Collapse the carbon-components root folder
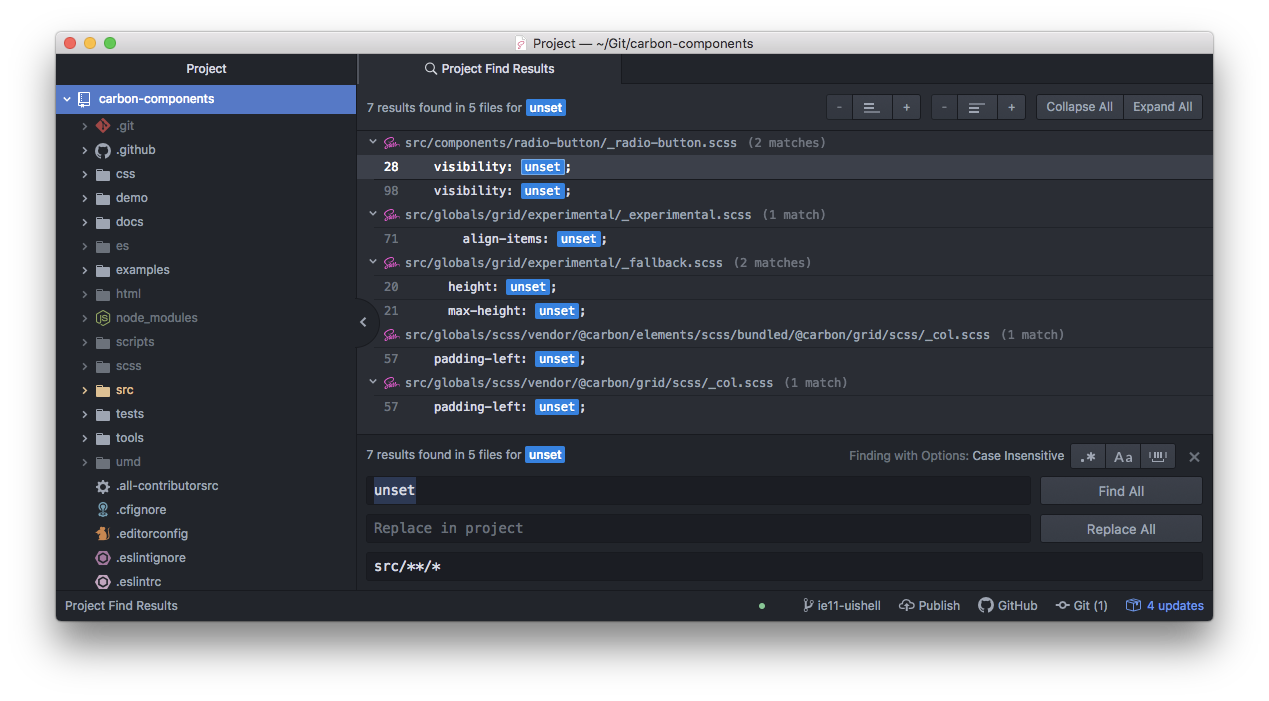The width and height of the screenshot is (1269, 701). (67, 99)
